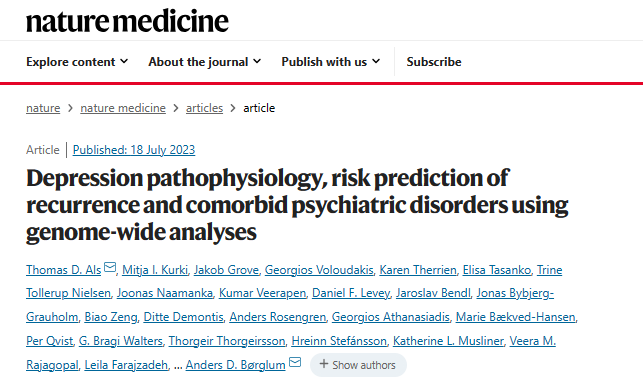Open Georgios Voloudakis author details

coord(319,270)
